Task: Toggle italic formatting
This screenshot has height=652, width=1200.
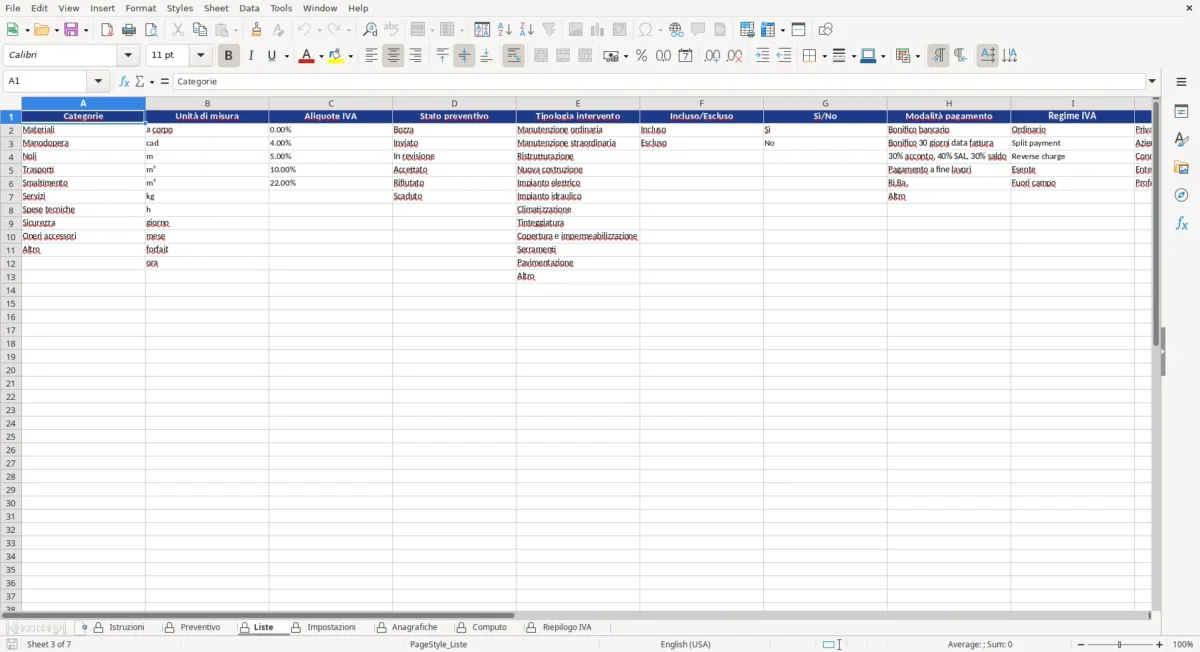Action: point(251,56)
